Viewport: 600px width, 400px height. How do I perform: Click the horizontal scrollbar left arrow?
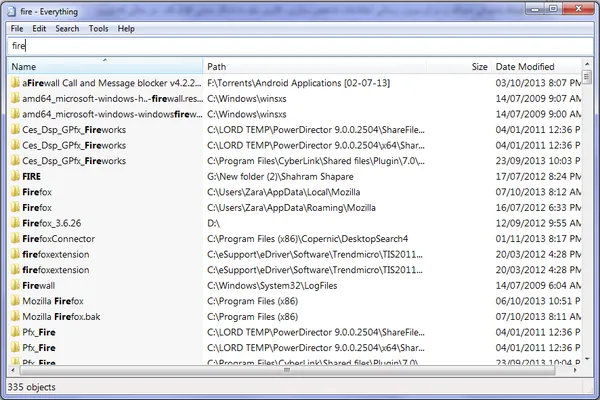[13, 370]
